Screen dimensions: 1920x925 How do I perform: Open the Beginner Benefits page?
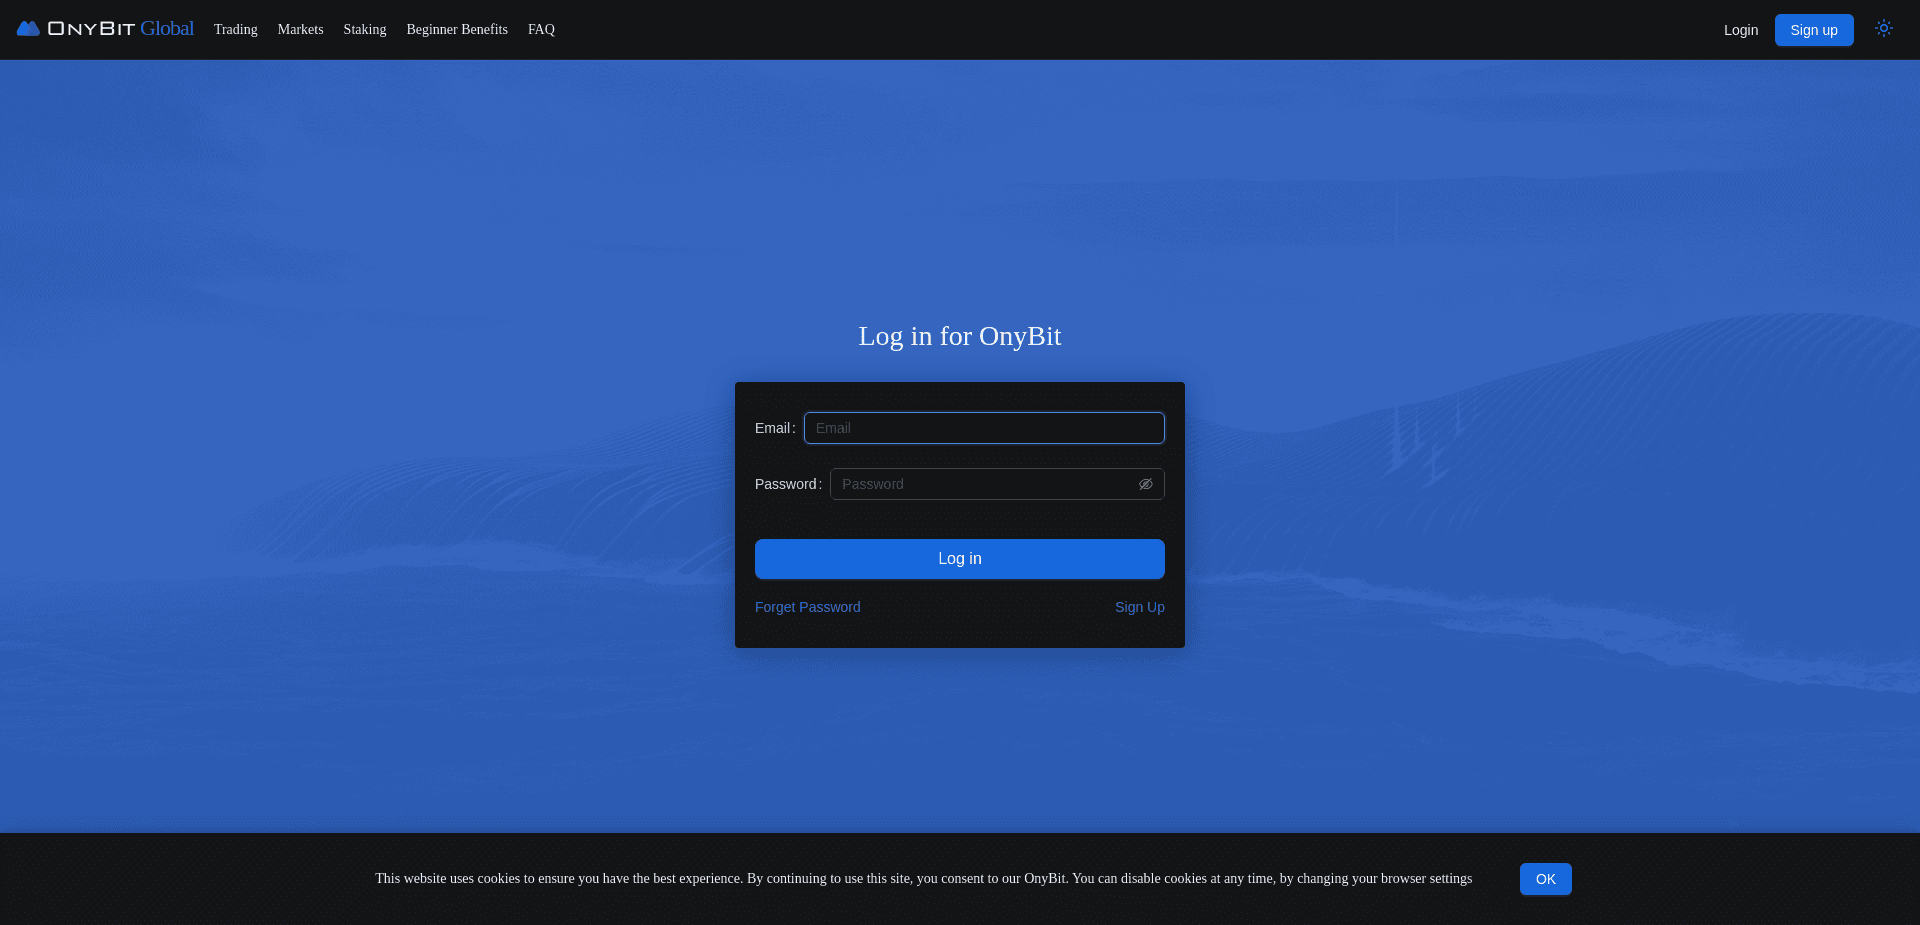[x=456, y=29]
